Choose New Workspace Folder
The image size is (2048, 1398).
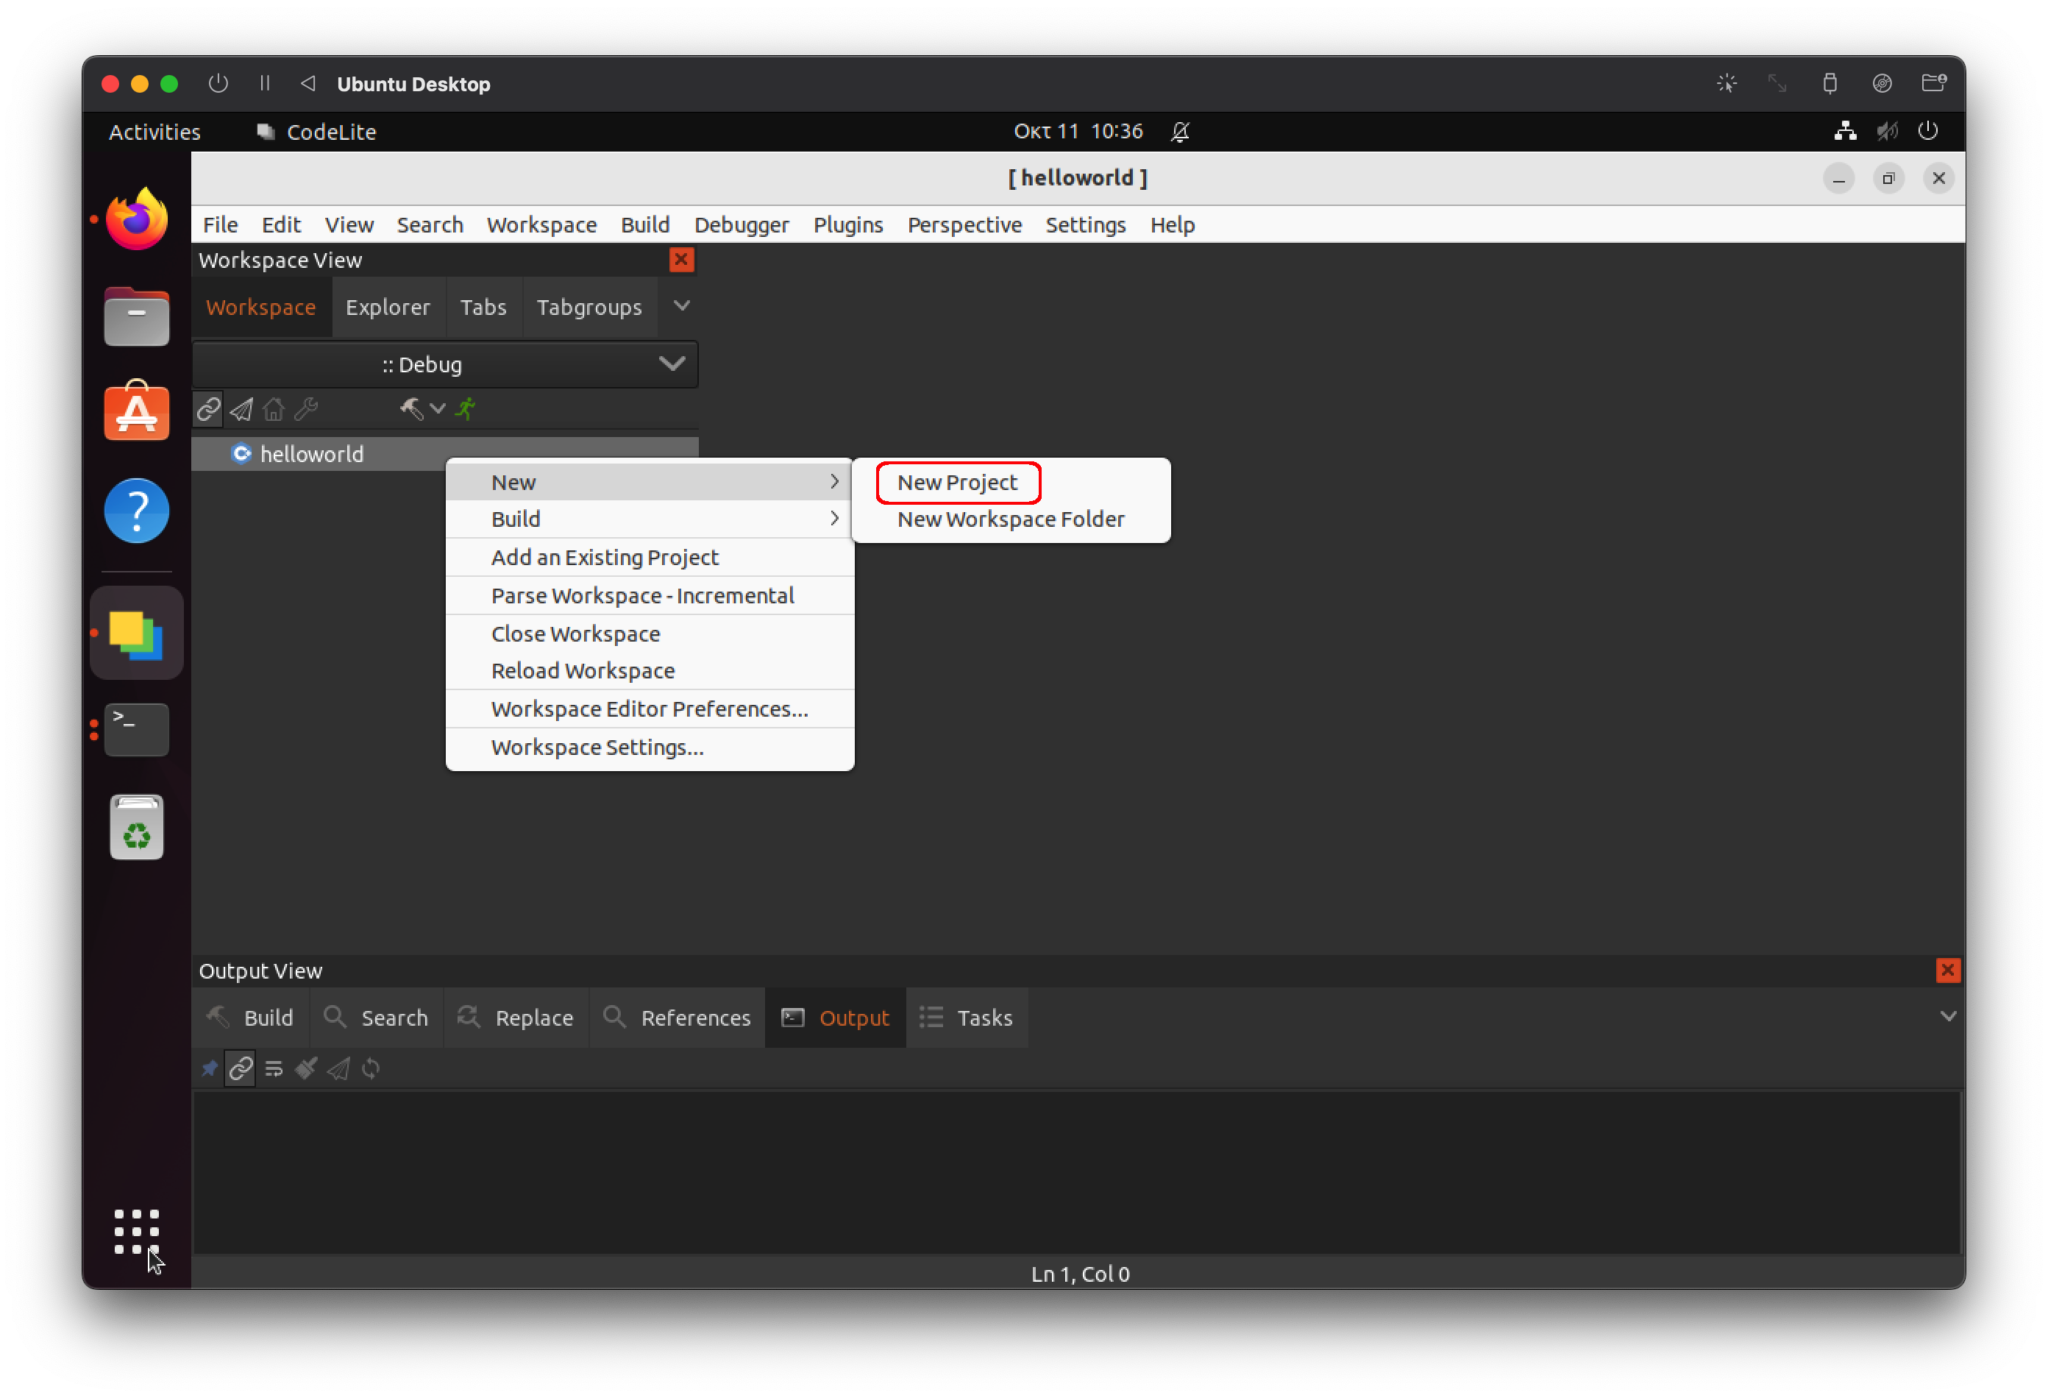coord(1010,519)
